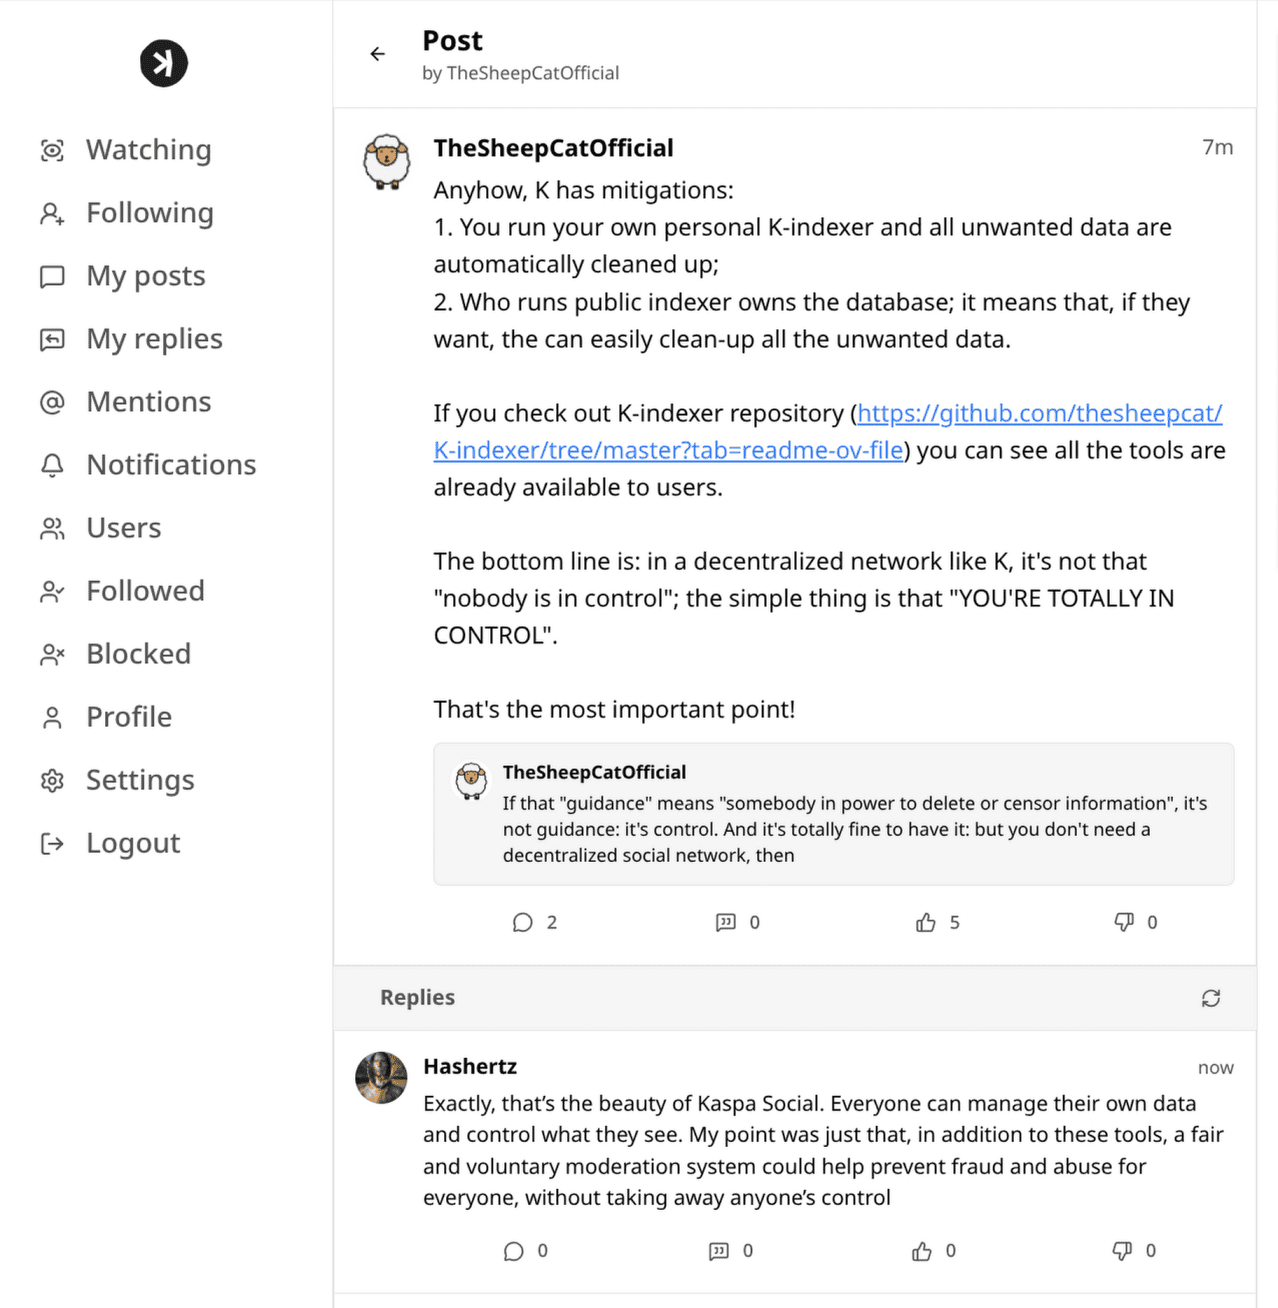Viewport: 1278px width, 1308px height.
Task: Like the main post with thumbs up icon
Action: pyautogui.click(x=926, y=922)
